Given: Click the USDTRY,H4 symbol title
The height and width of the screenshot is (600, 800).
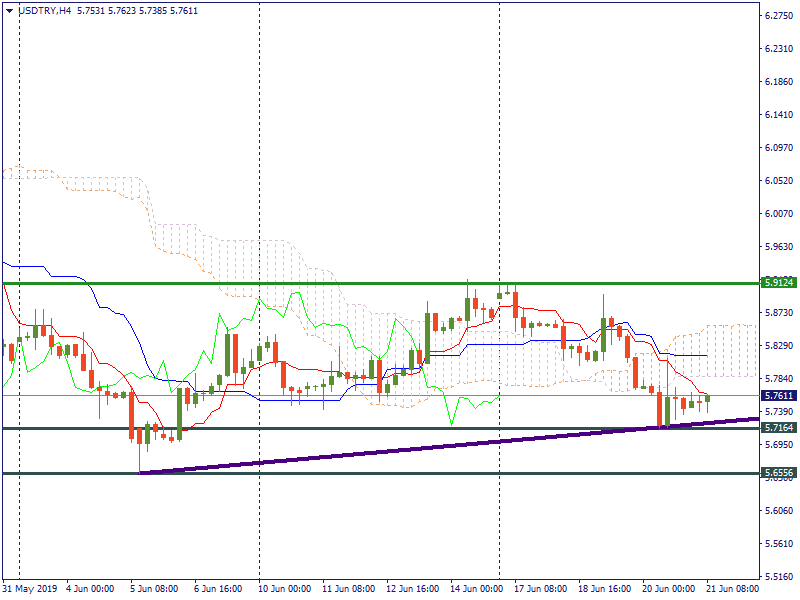Looking at the screenshot, I should [44, 10].
